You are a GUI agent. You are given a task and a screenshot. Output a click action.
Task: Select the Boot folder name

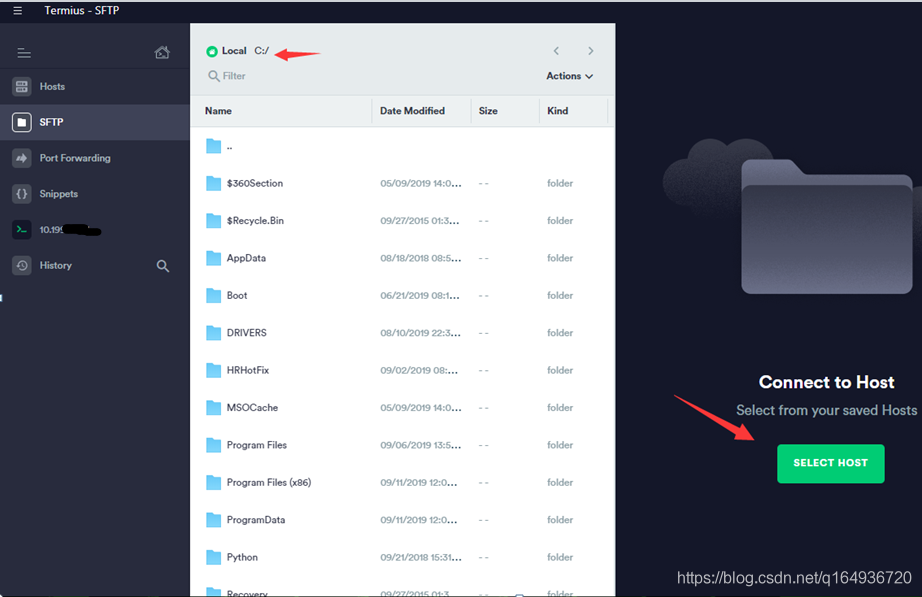click(x=237, y=296)
